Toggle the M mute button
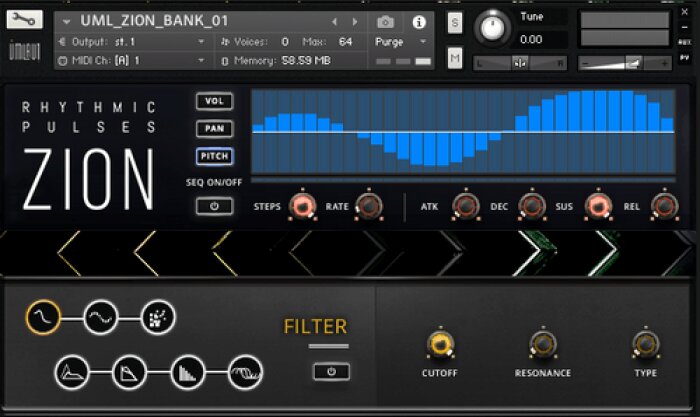Screen dimensions: 700x417 point(455,58)
